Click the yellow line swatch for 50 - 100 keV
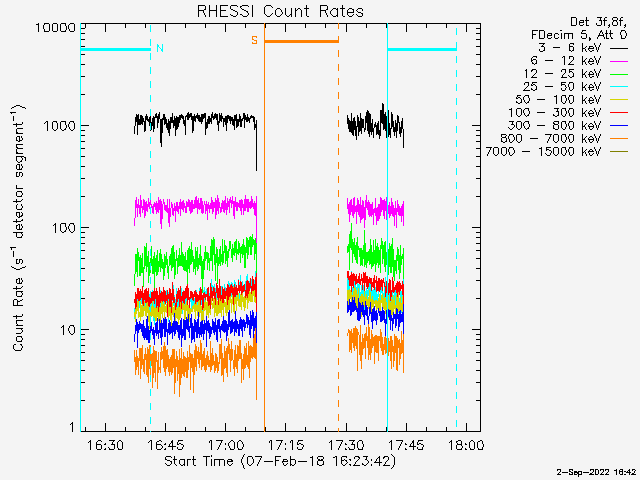 619,100
